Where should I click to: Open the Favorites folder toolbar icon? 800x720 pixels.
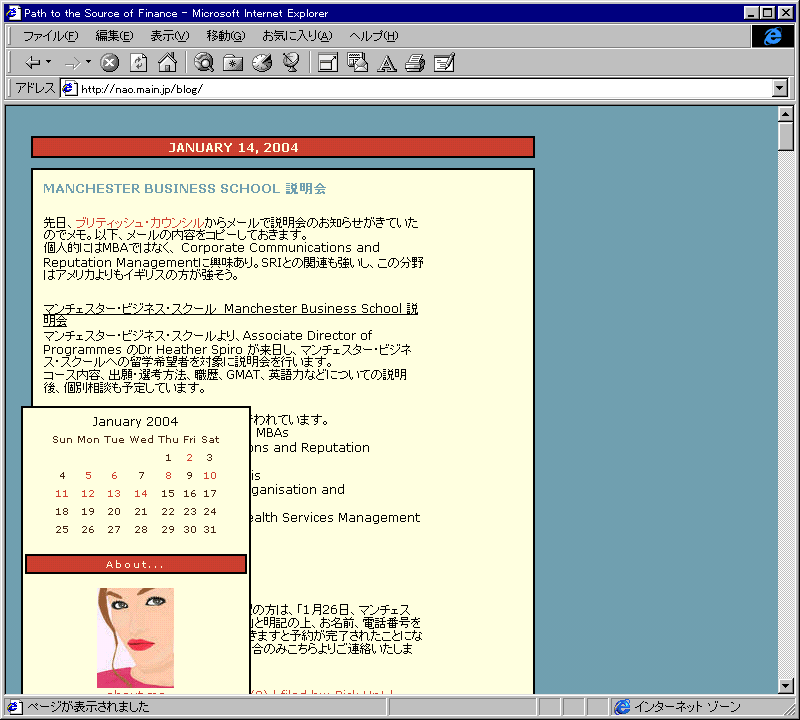[233, 63]
